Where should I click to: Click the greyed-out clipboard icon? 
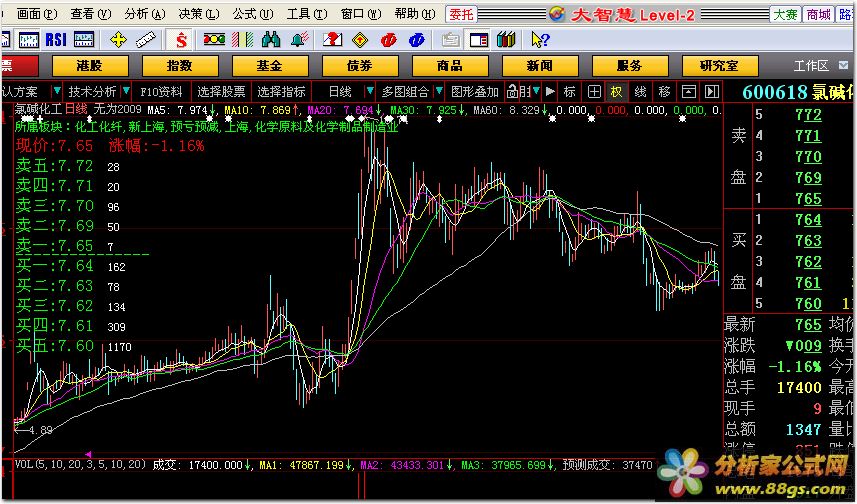click(x=450, y=40)
